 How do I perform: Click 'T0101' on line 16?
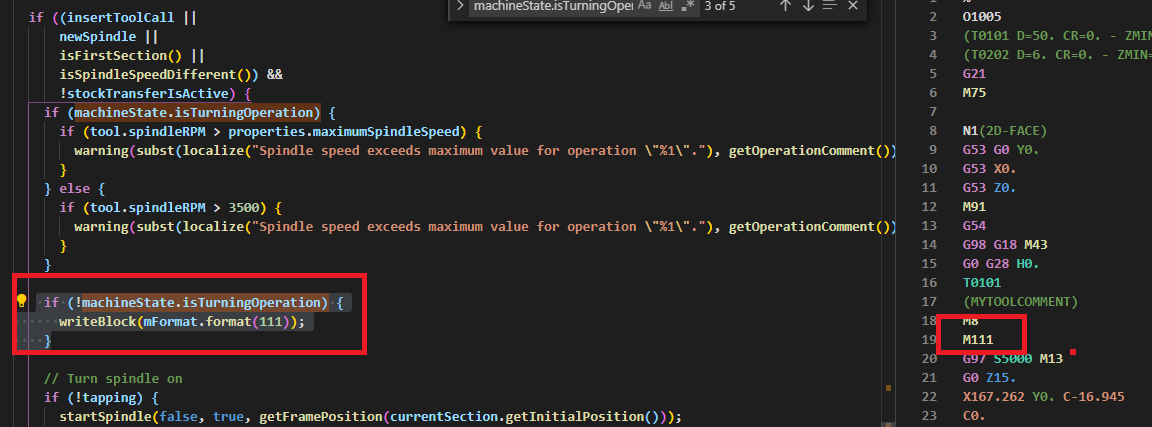[982, 283]
